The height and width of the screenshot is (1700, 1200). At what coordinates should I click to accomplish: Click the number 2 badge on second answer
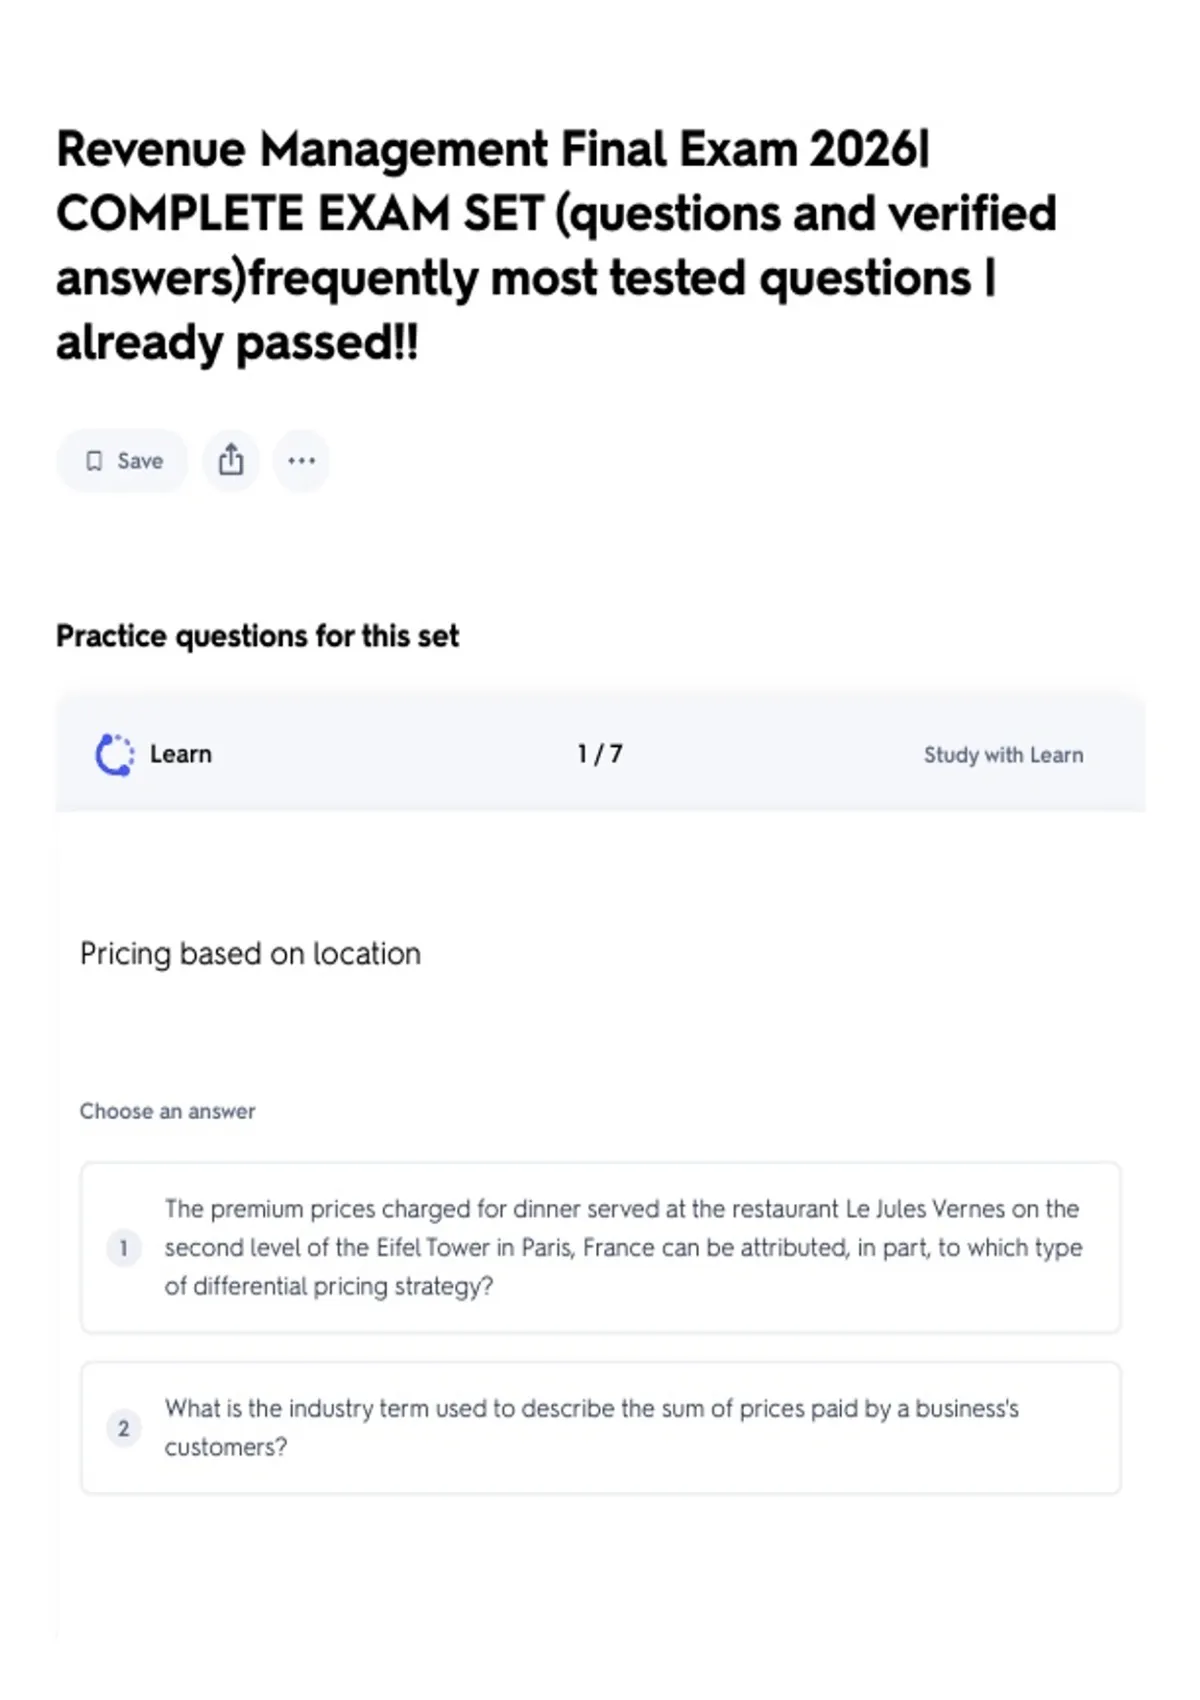[x=124, y=1428]
